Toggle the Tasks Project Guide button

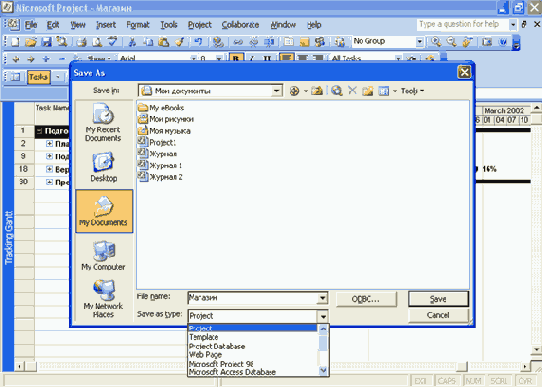(x=38, y=77)
